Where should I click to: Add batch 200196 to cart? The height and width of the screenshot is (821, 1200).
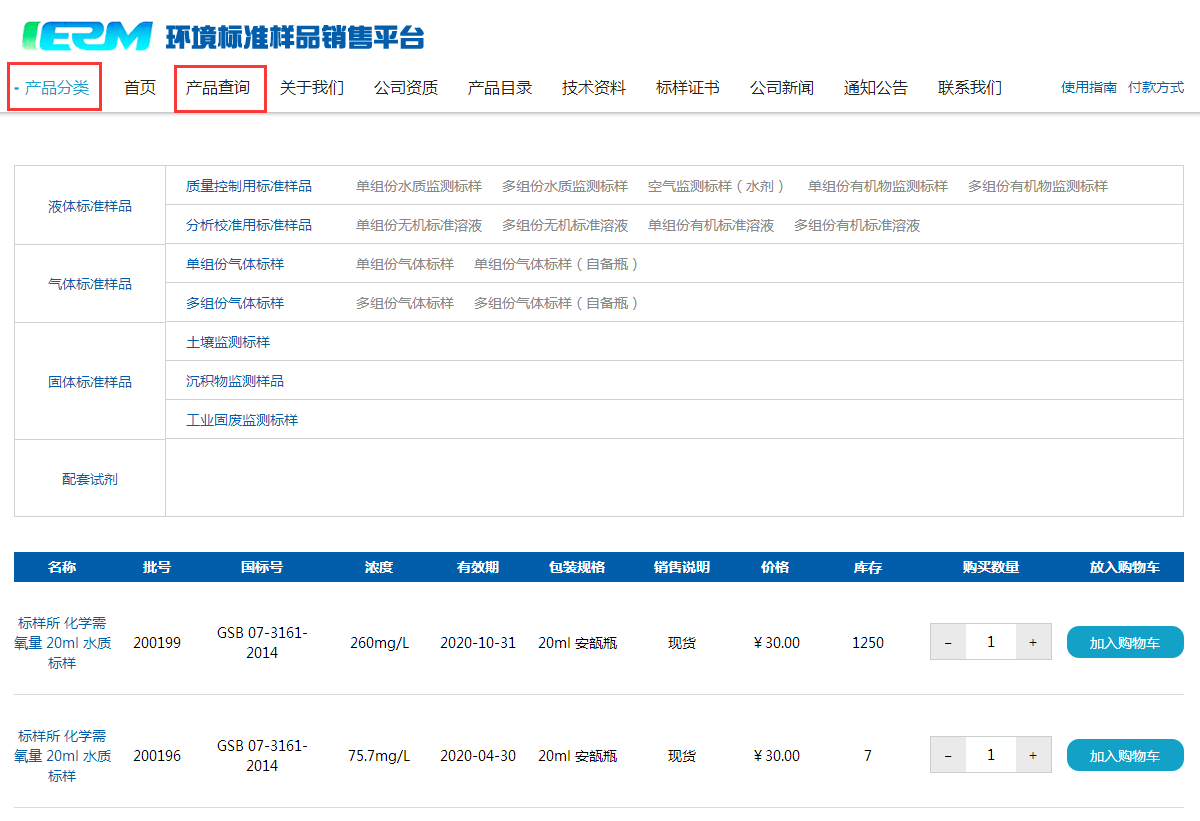click(1124, 755)
